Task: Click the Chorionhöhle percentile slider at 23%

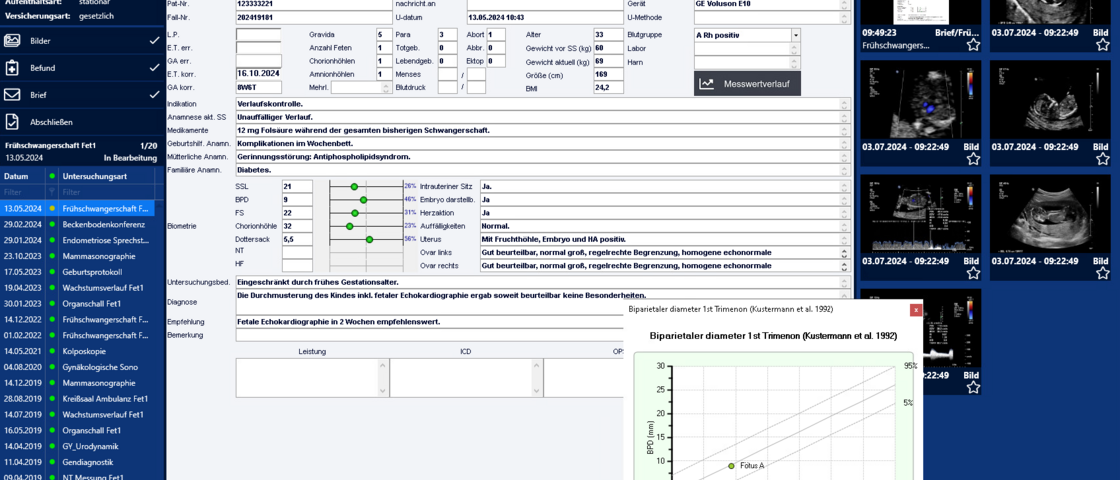Action: pyautogui.click(x=349, y=226)
